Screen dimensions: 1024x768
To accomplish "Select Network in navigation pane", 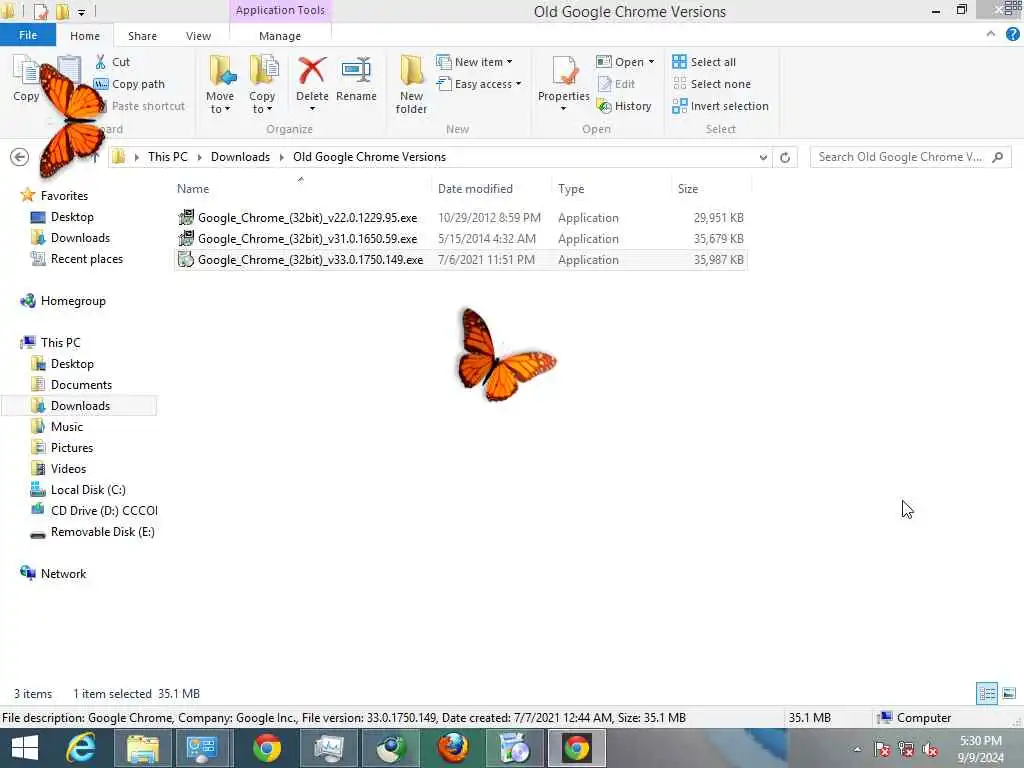I will tap(63, 573).
